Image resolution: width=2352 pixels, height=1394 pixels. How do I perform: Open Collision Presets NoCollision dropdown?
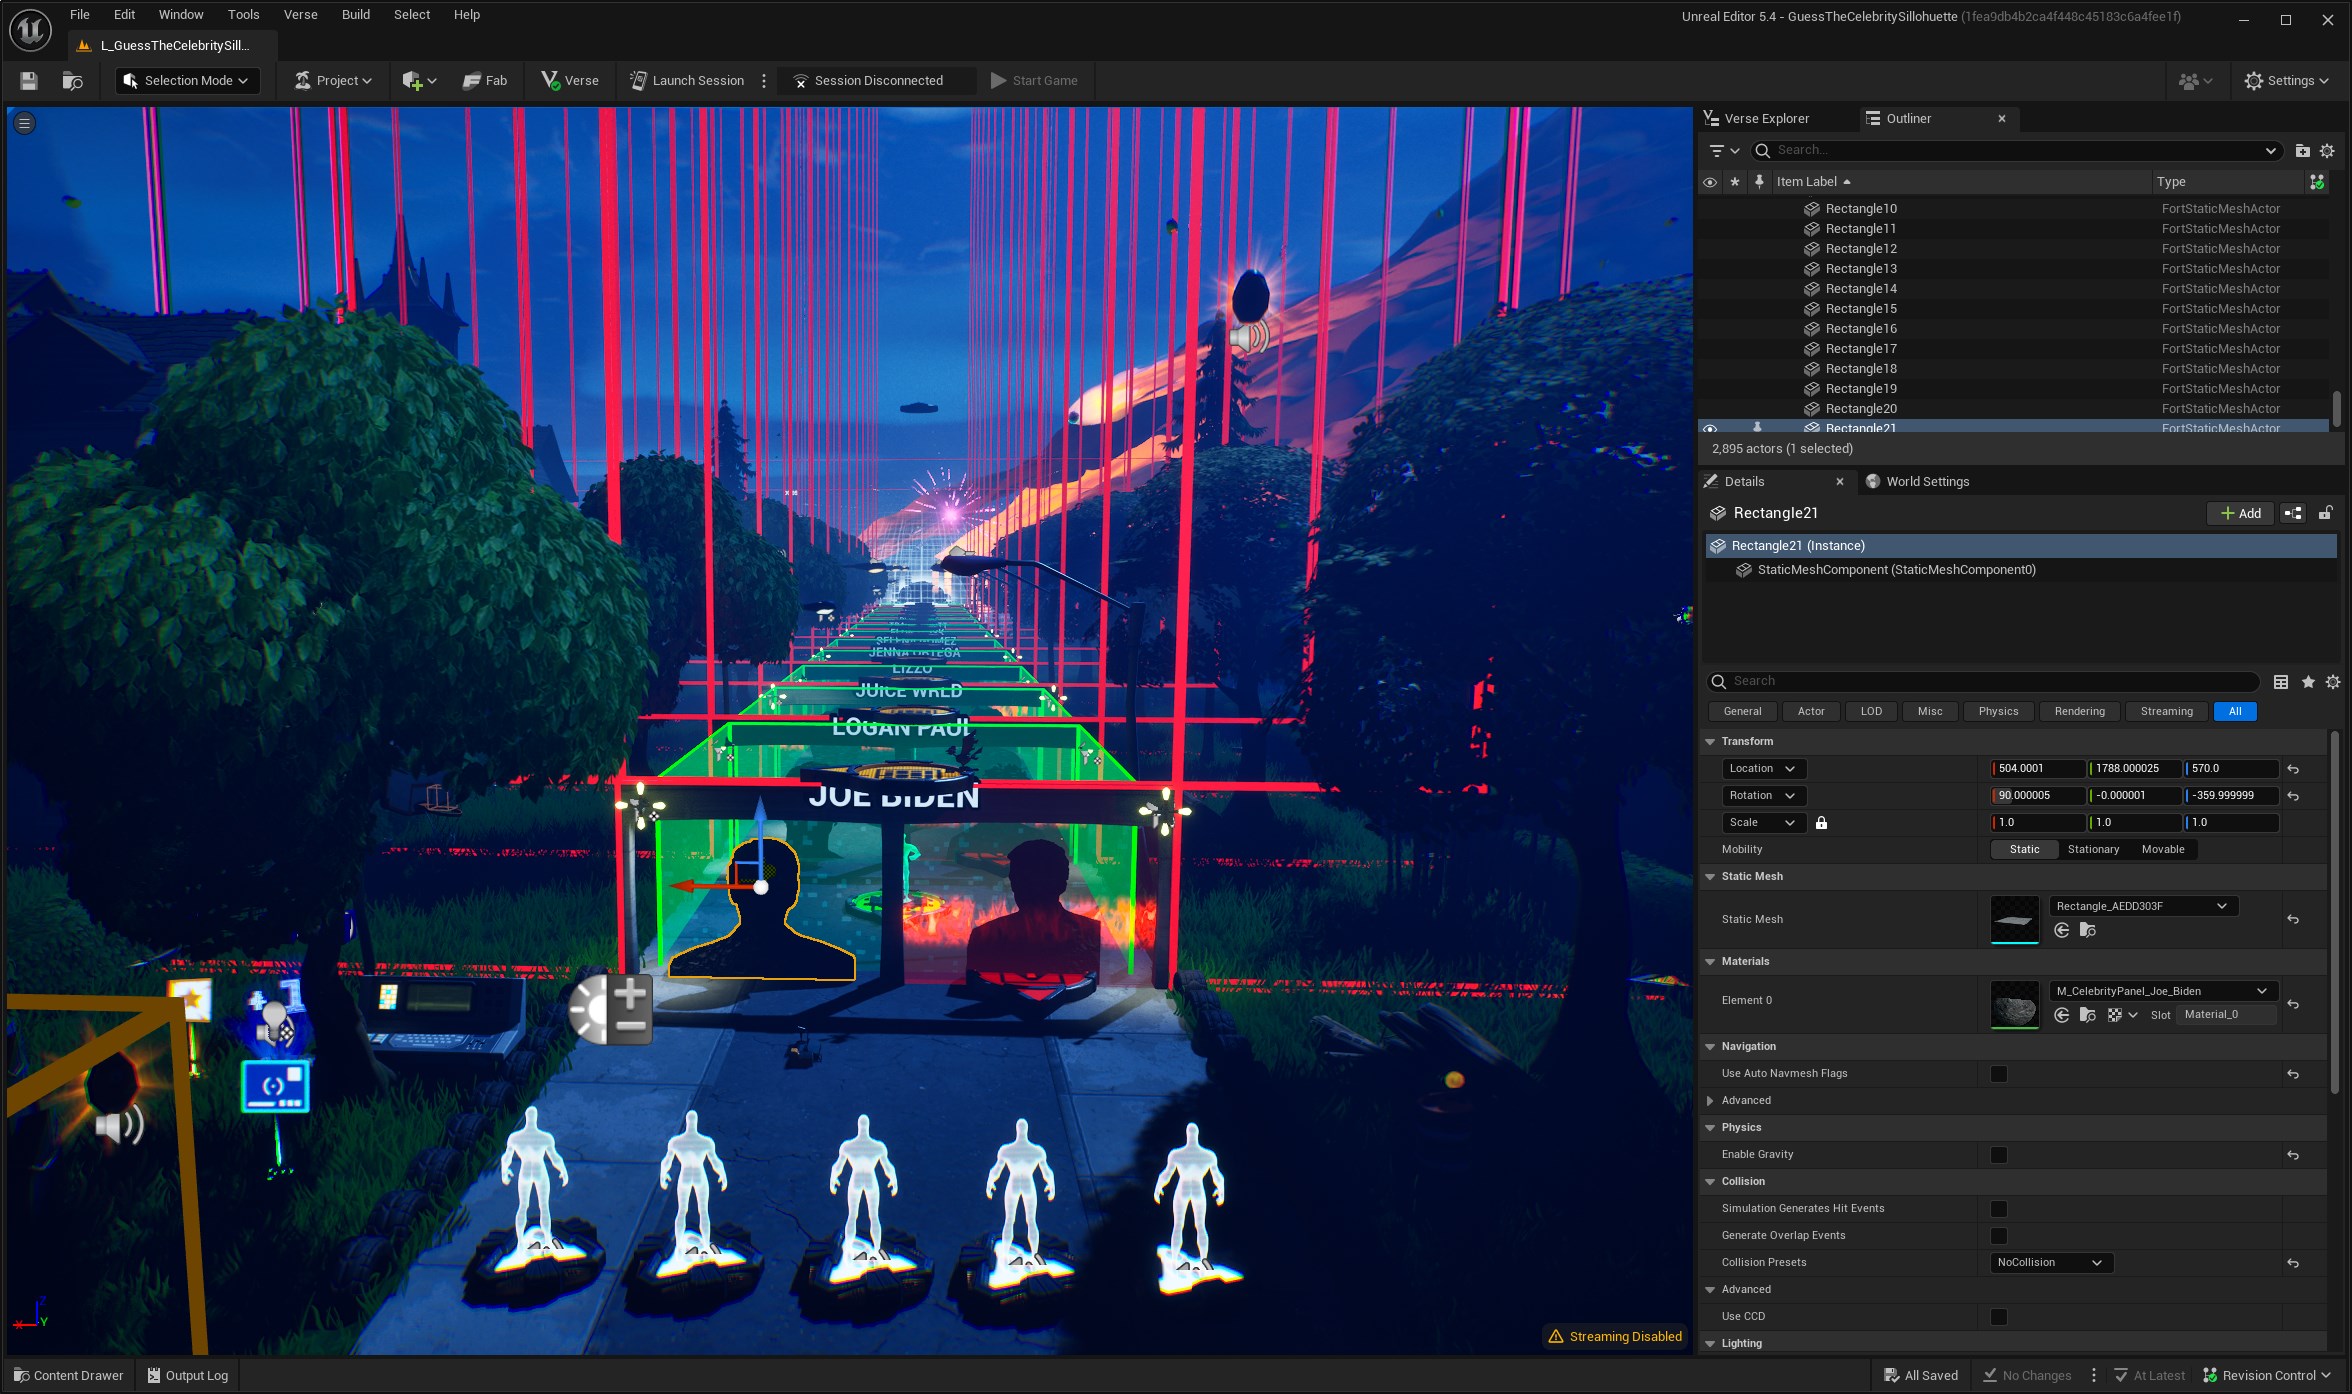[2050, 1263]
